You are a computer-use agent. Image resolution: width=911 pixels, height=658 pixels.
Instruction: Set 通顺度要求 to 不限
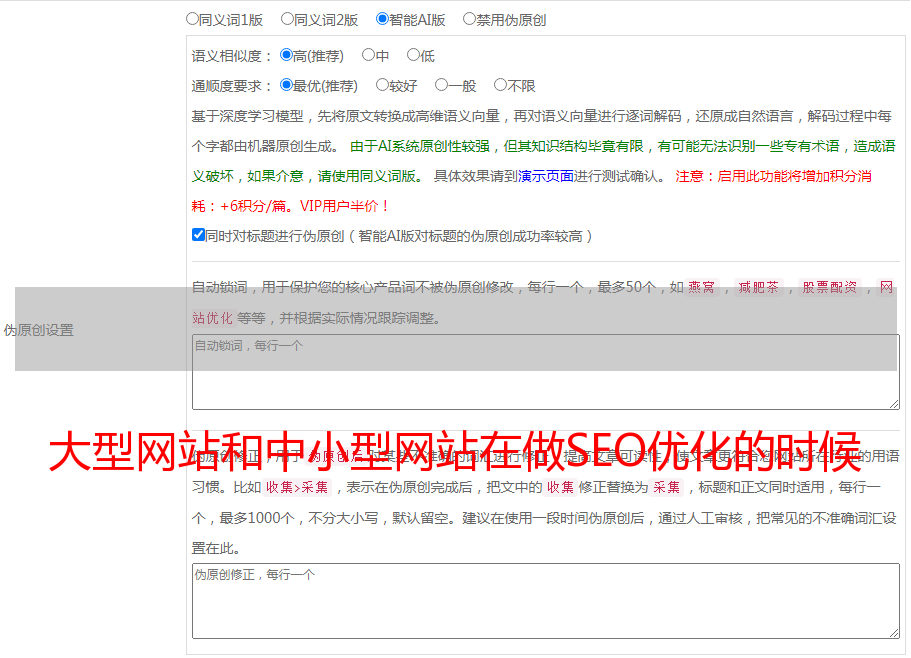(x=500, y=85)
